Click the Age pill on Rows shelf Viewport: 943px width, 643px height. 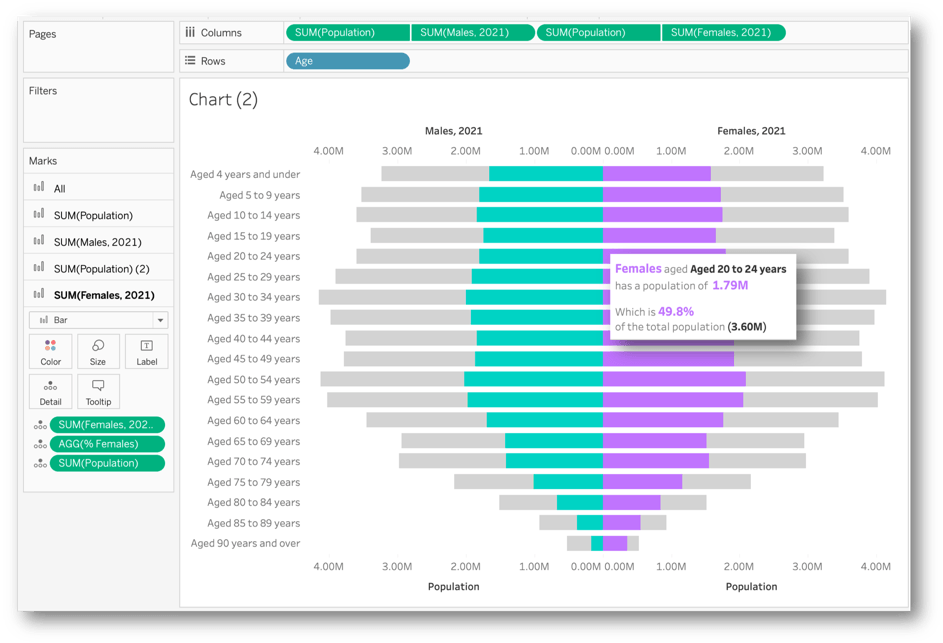[x=347, y=61]
